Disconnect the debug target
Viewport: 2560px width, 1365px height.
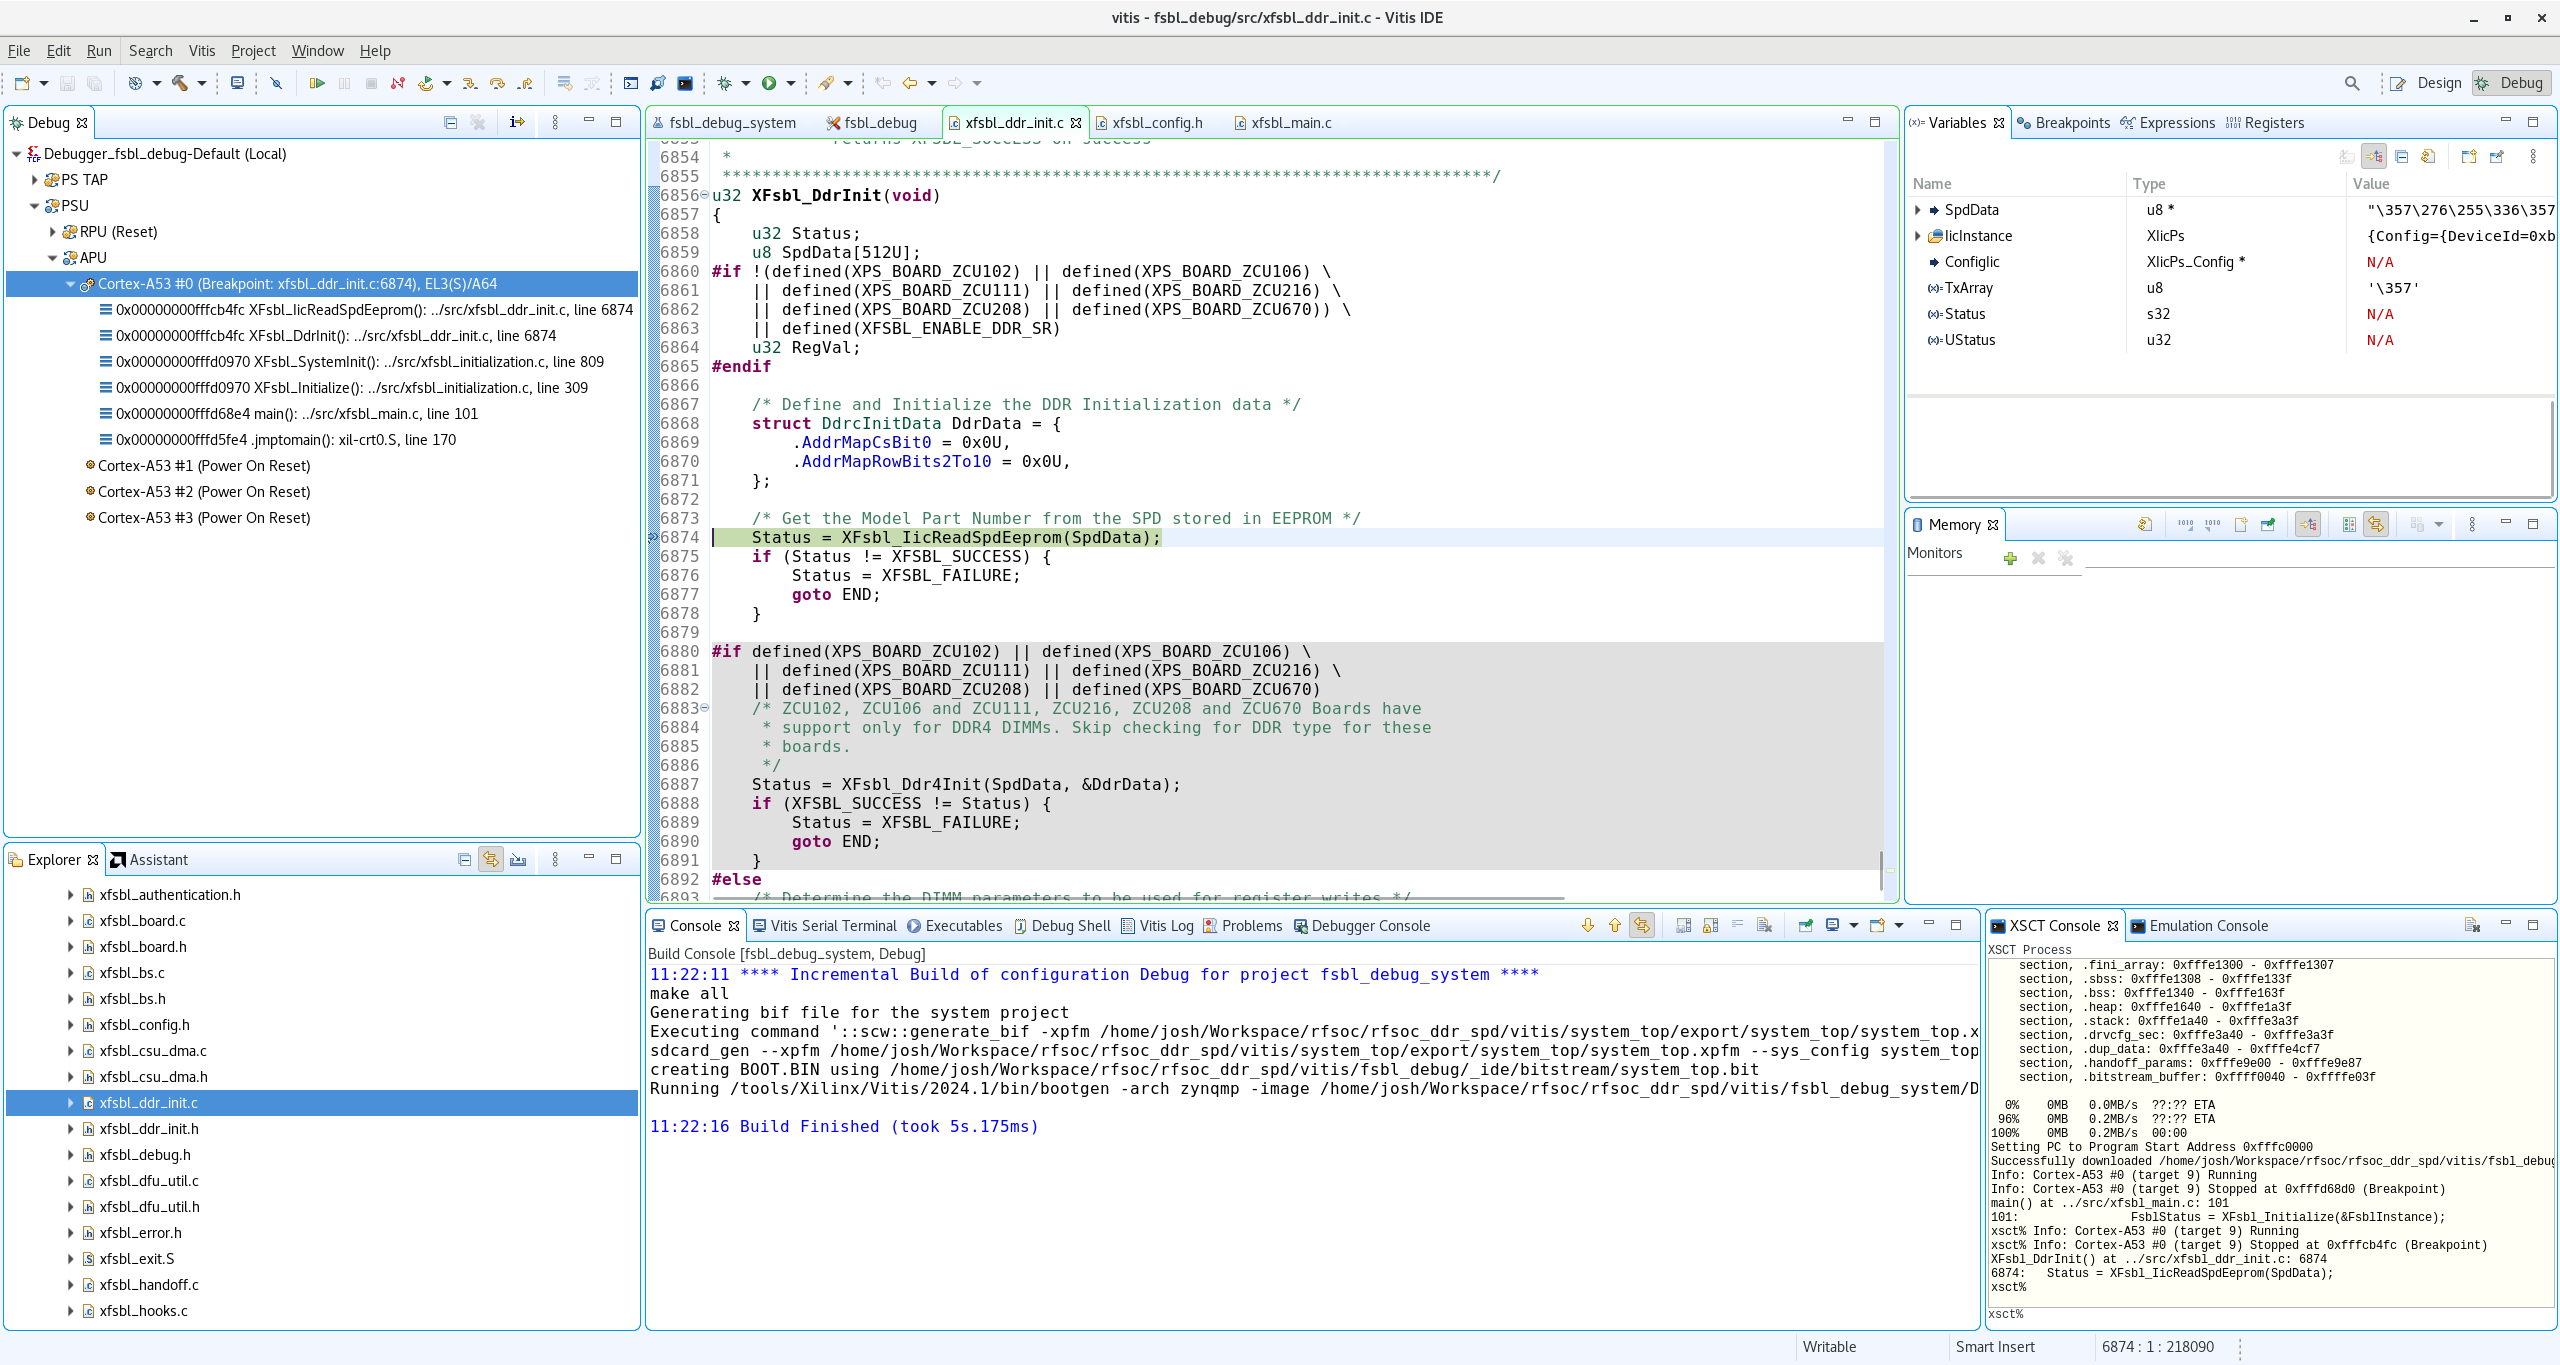pyautogui.click(x=397, y=84)
